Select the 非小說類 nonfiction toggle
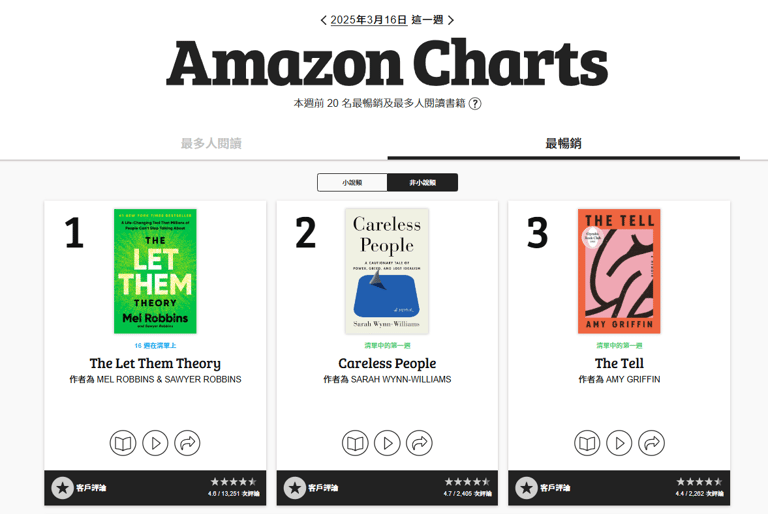This screenshot has width=768, height=514. (x=423, y=182)
